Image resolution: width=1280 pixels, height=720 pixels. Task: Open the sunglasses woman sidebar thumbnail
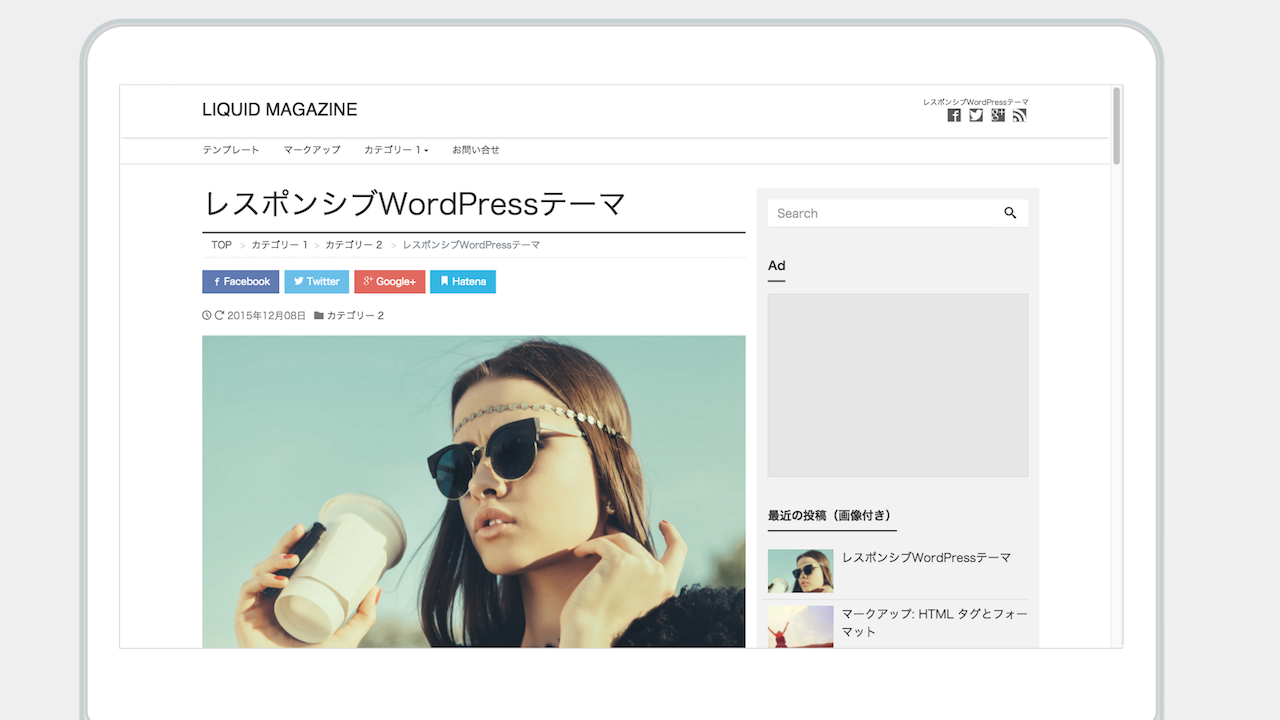coord(800,571)
